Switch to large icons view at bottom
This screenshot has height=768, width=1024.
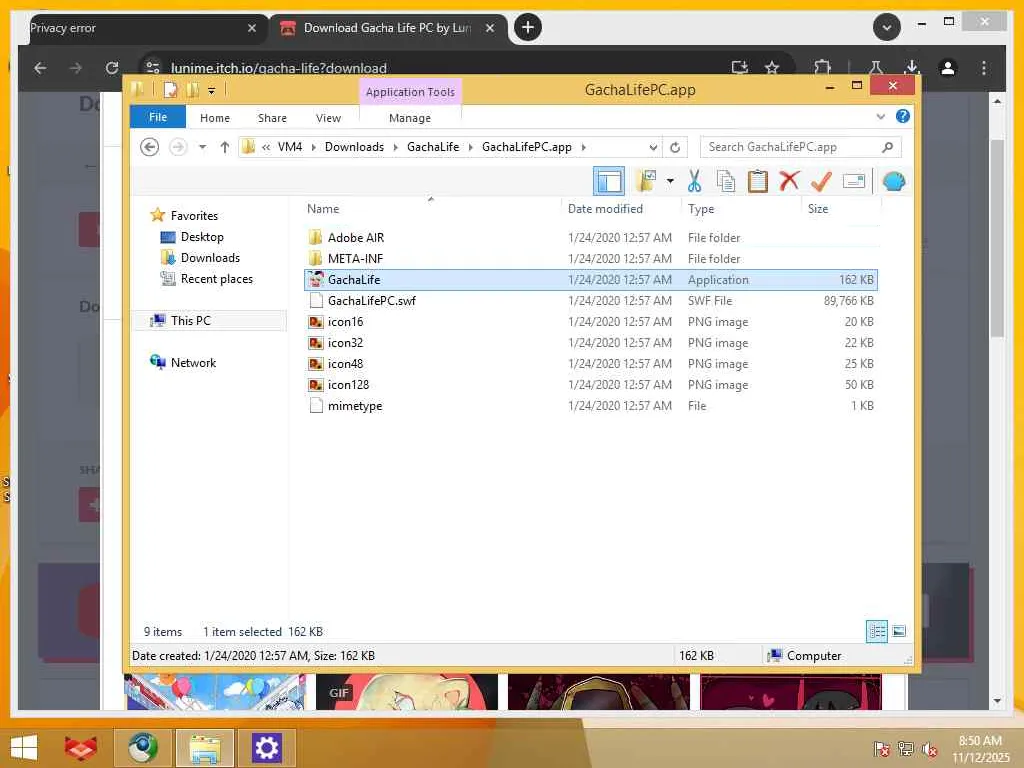[899, 631]
